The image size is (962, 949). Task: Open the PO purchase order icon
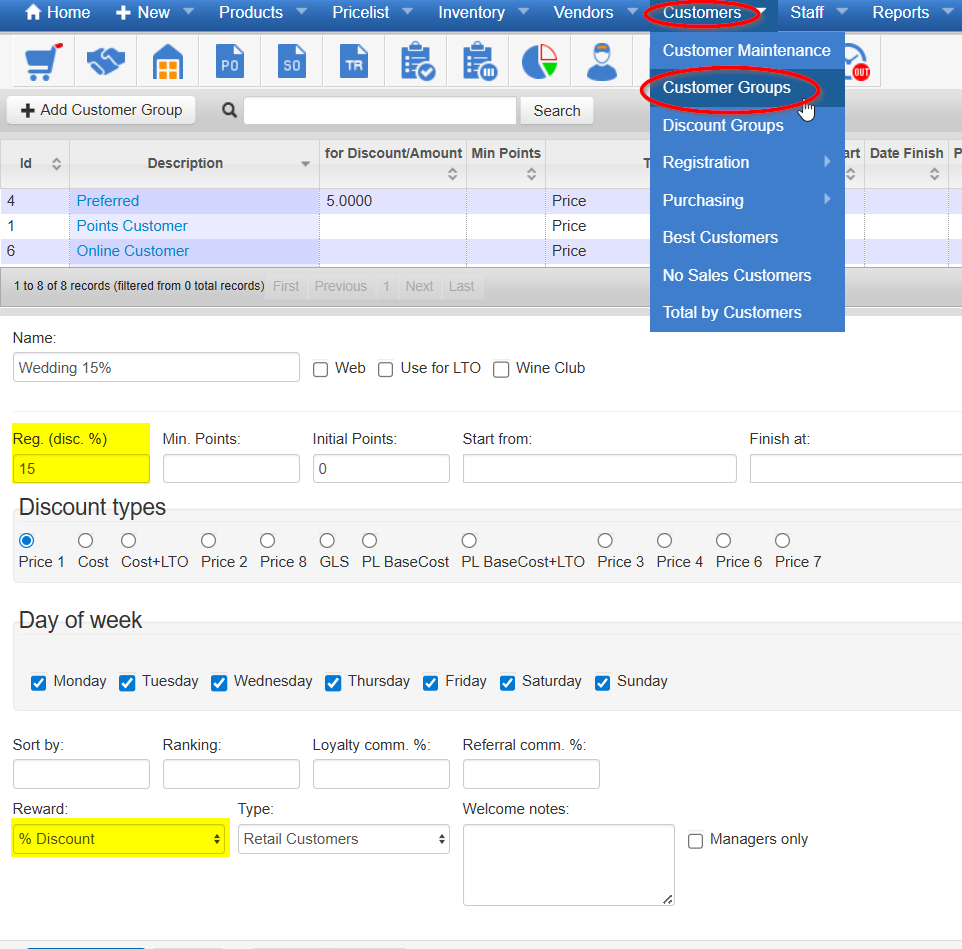point(229,61)
